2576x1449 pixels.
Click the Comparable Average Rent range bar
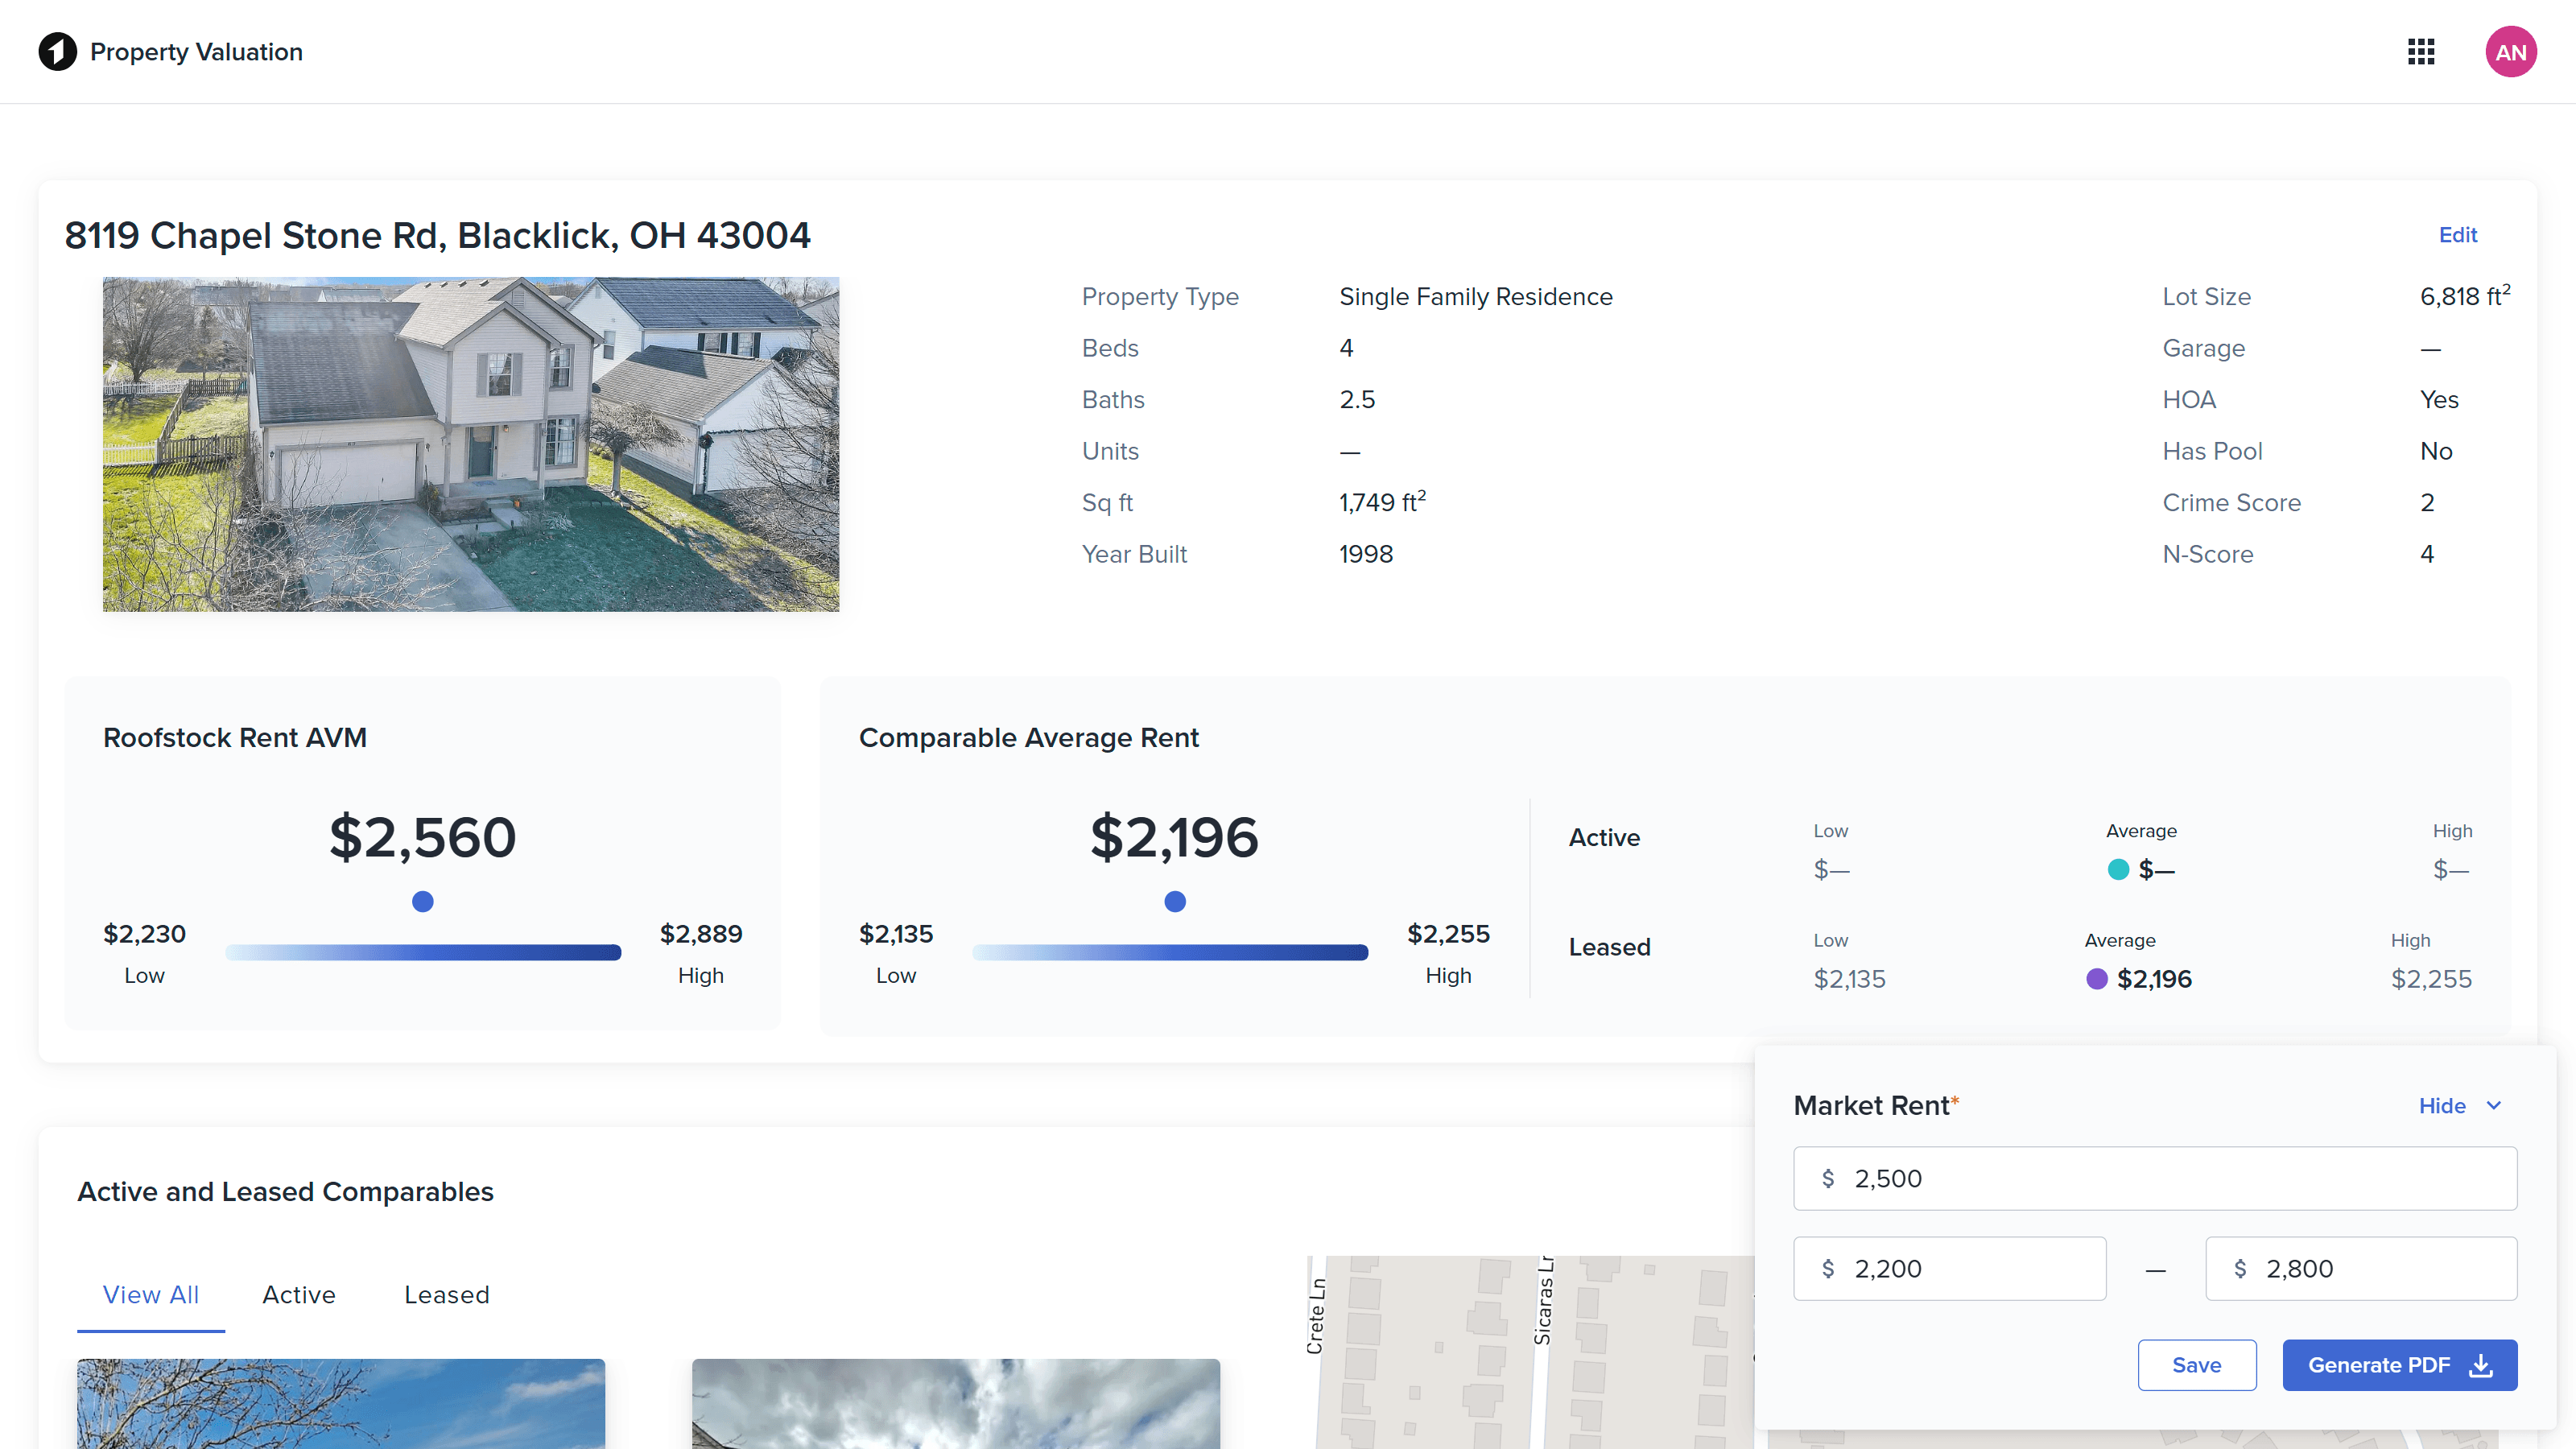click(1169, 953)
